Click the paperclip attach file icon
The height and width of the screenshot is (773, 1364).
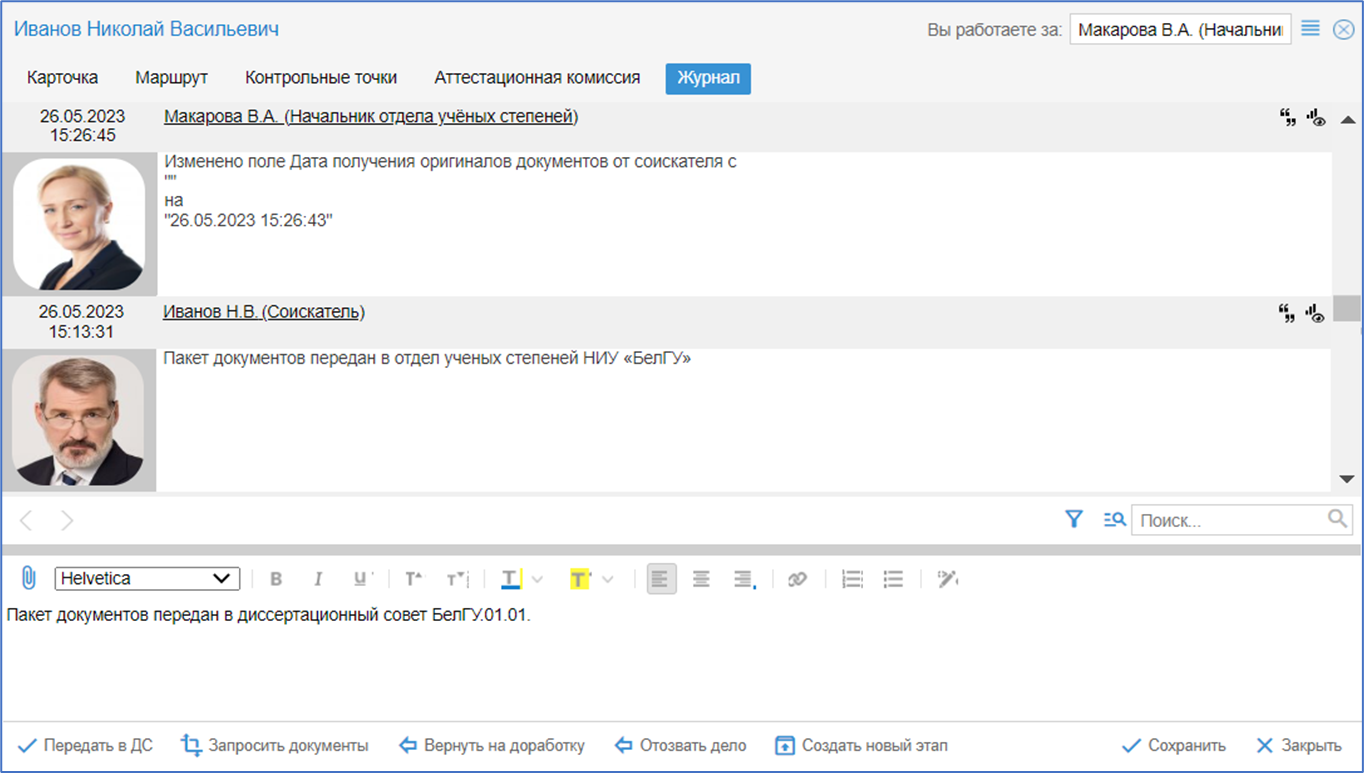(28, 578)
